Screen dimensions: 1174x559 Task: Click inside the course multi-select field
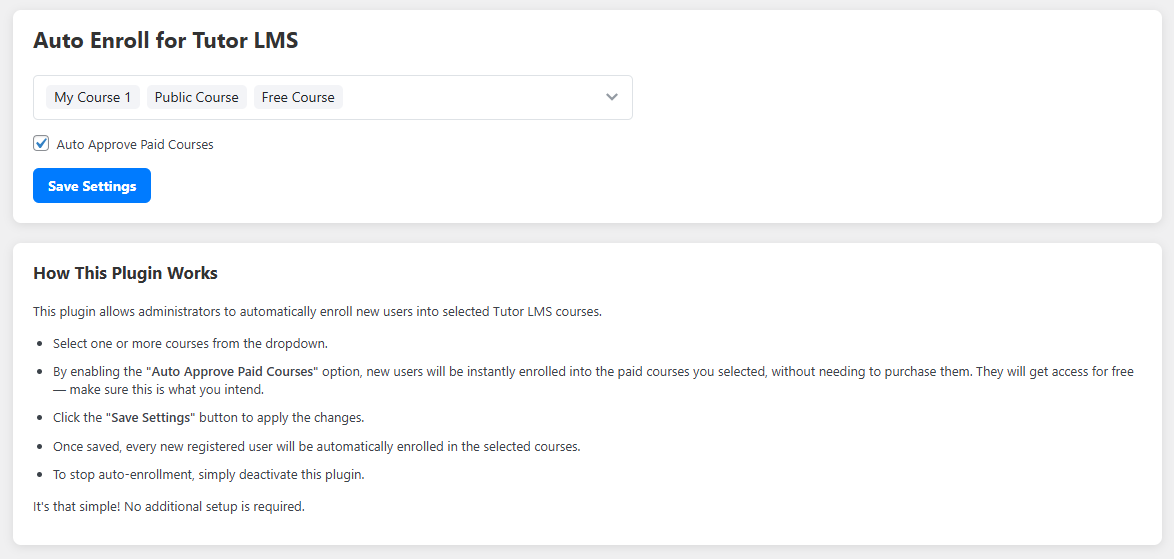tap(332, 97)
